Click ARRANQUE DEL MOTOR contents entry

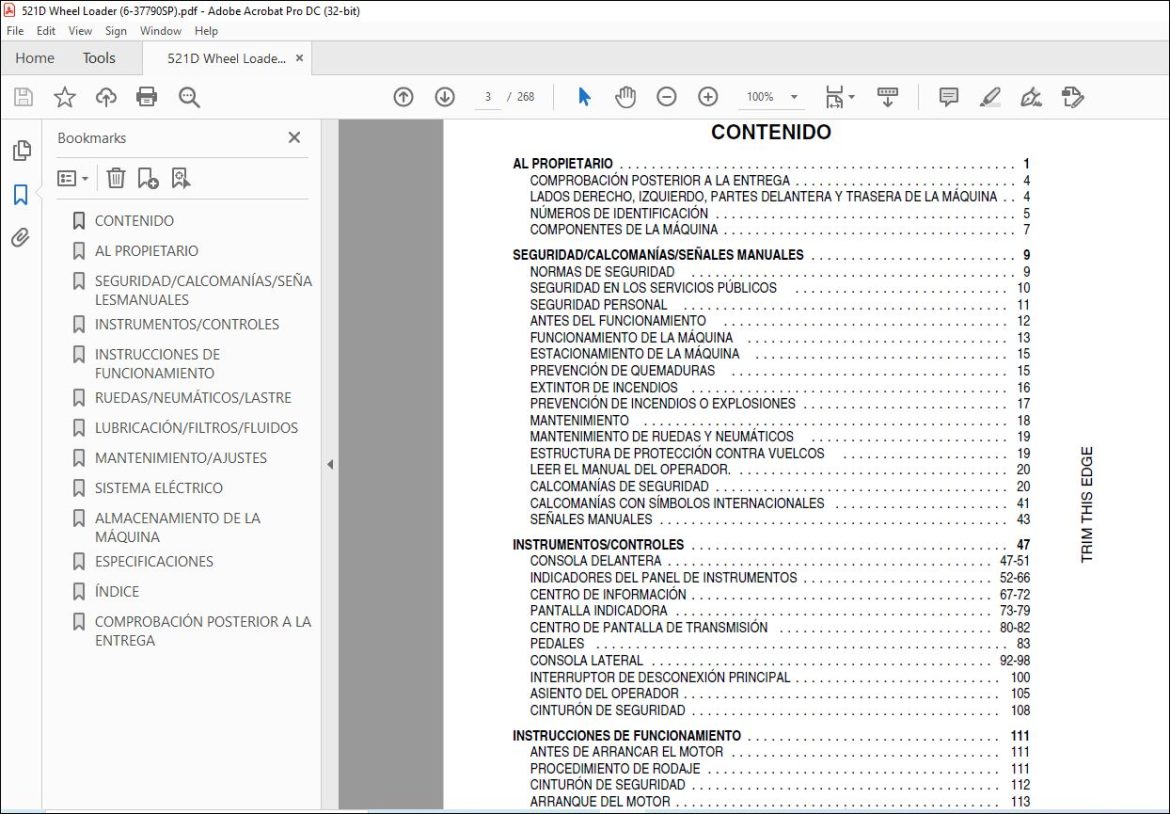click(600, 801)
